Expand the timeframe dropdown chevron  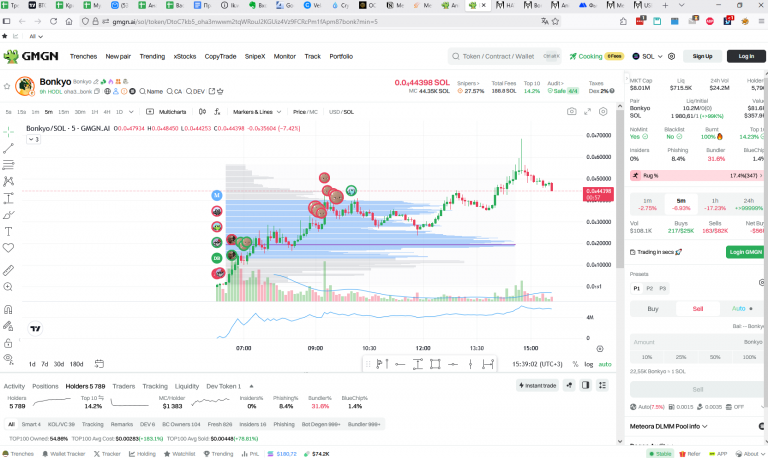131,112
